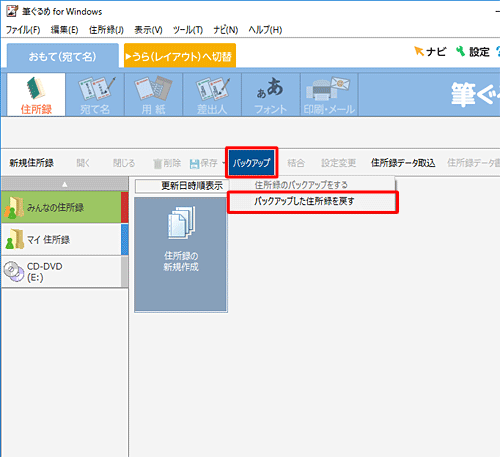This screenshot has height=457, width=500.
Task: Click the 結合 toolbar button
Action: (x=296, y=163)
